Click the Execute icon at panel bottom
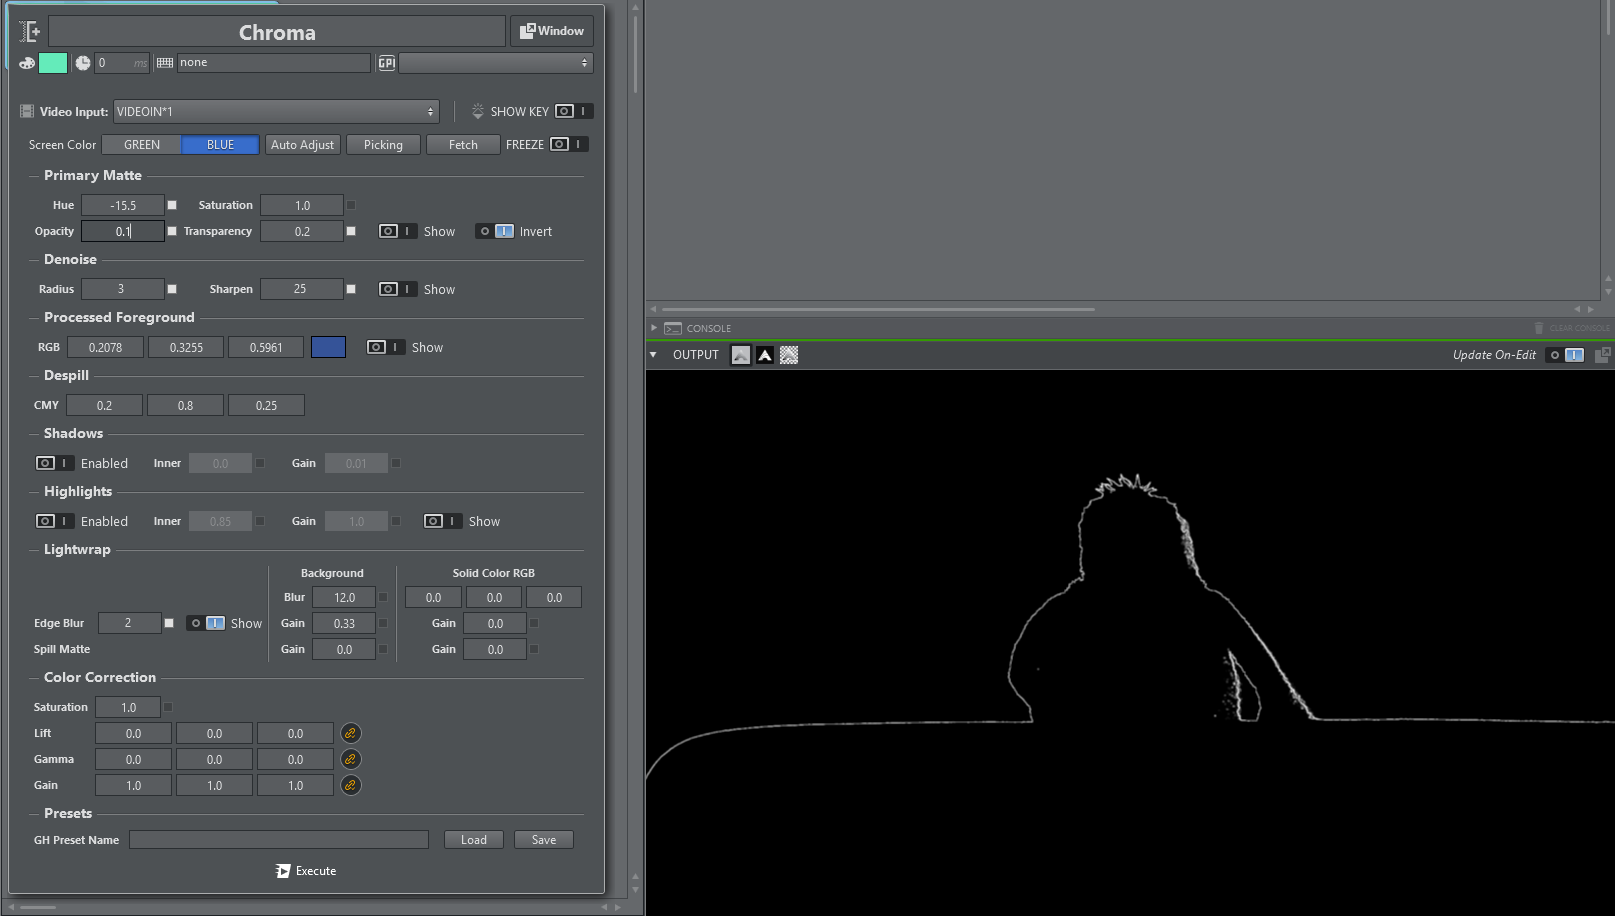The height and width of the screenshot is (916, 1615). [x=283, y=871]
